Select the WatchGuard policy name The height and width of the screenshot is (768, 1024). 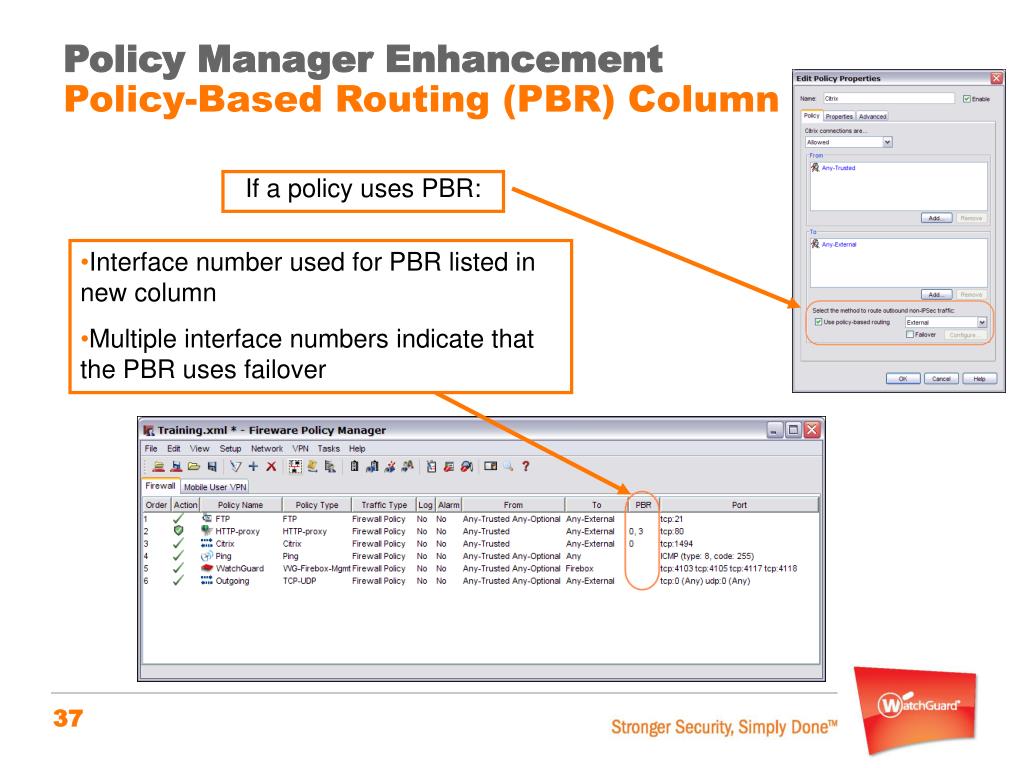pyautogui.click(x=240, y=569)
